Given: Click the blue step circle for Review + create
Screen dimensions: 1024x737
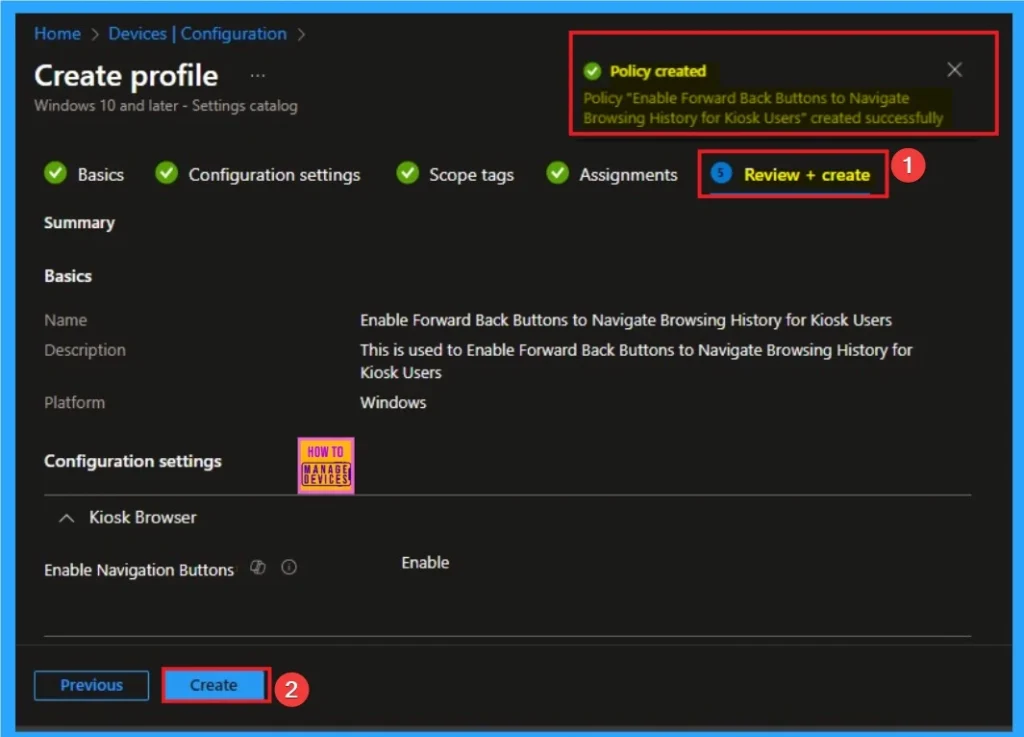Looking at the screenshot, I should [720, 174].
